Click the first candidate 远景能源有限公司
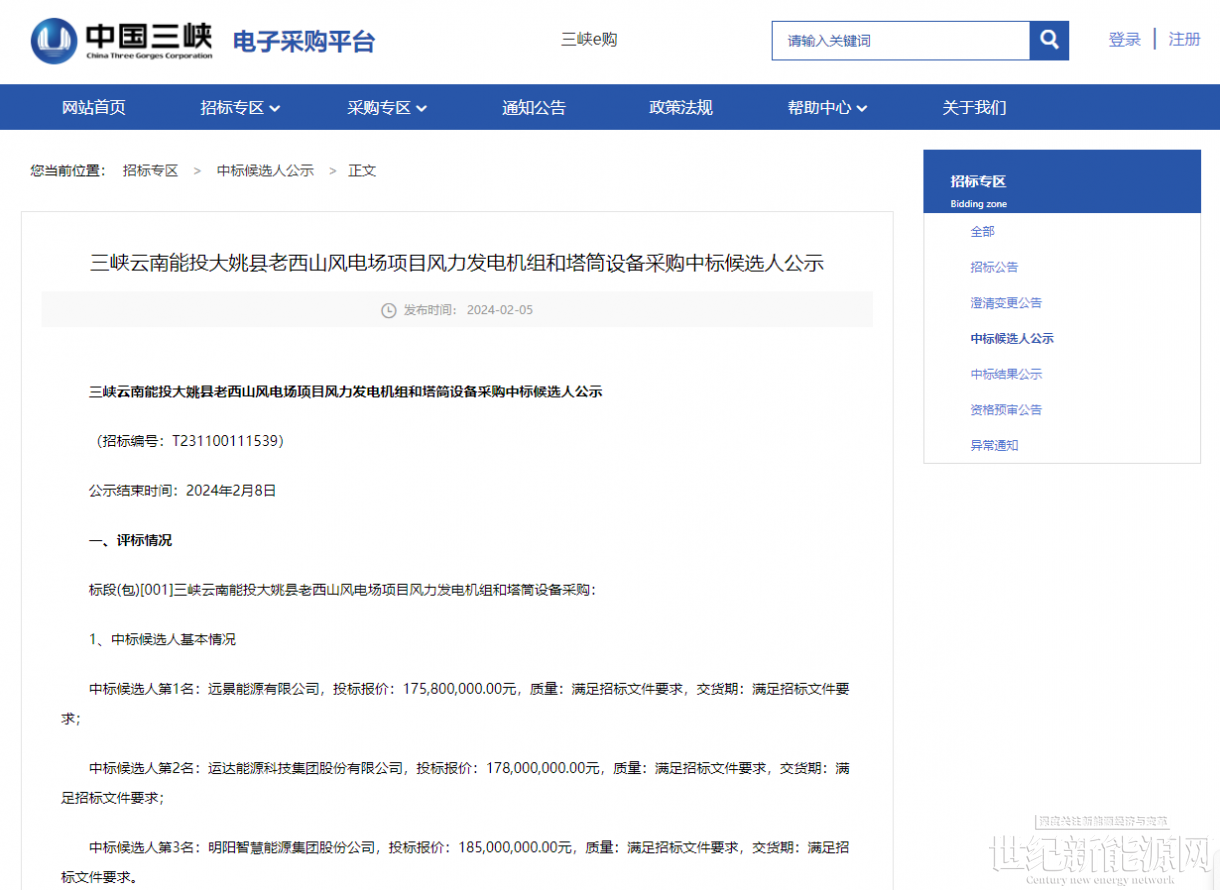Viewport: 1220px width, 890px height. click(264, 689)
